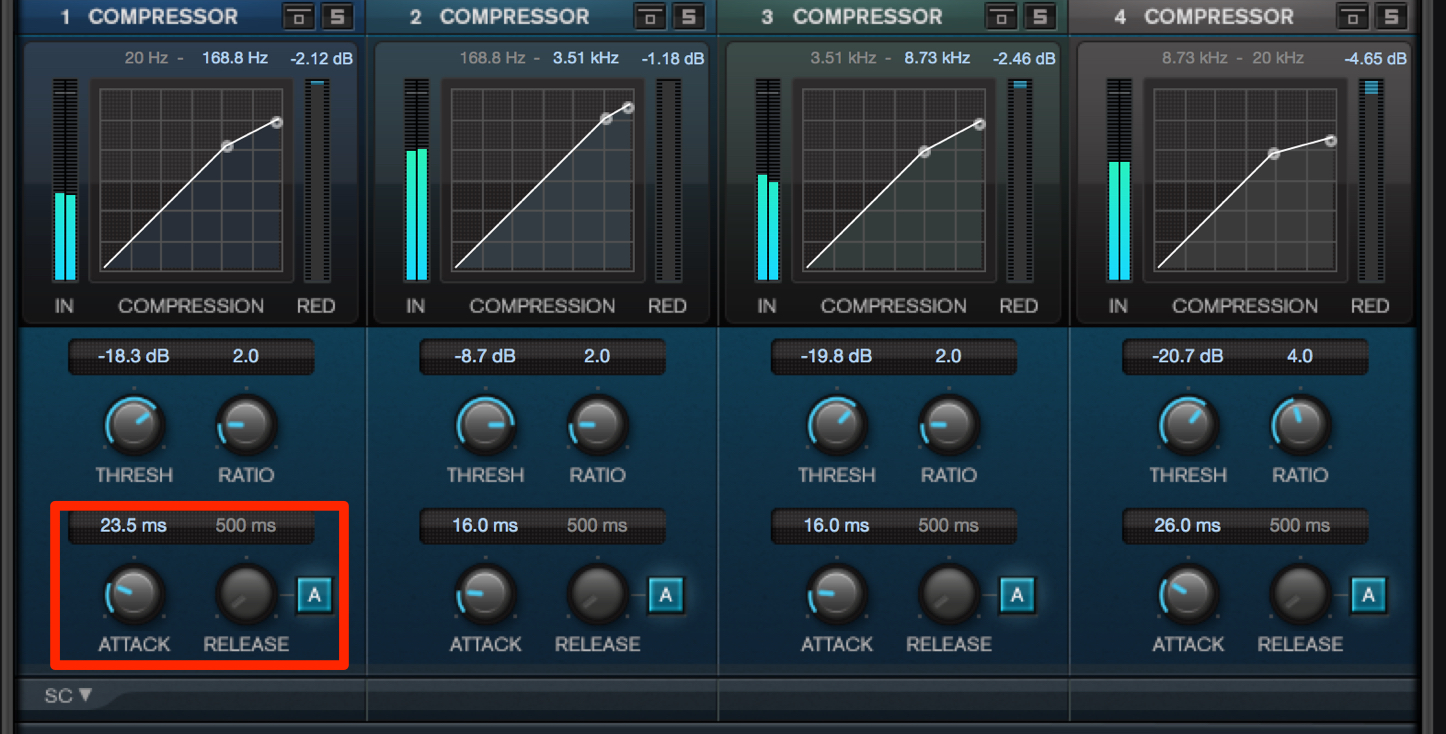Select the -19.8 dB threshold value field
This screenshot has width=1446, height=734.
[x=836, y=356]
